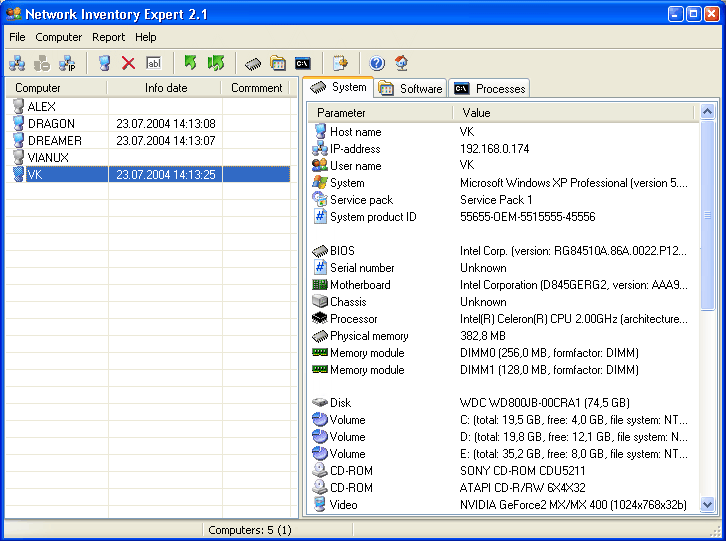Viewport: 726px width, 541px height.
Task: Click the User name row users icon
Action: pyautogui.click(x=320, y=165)
